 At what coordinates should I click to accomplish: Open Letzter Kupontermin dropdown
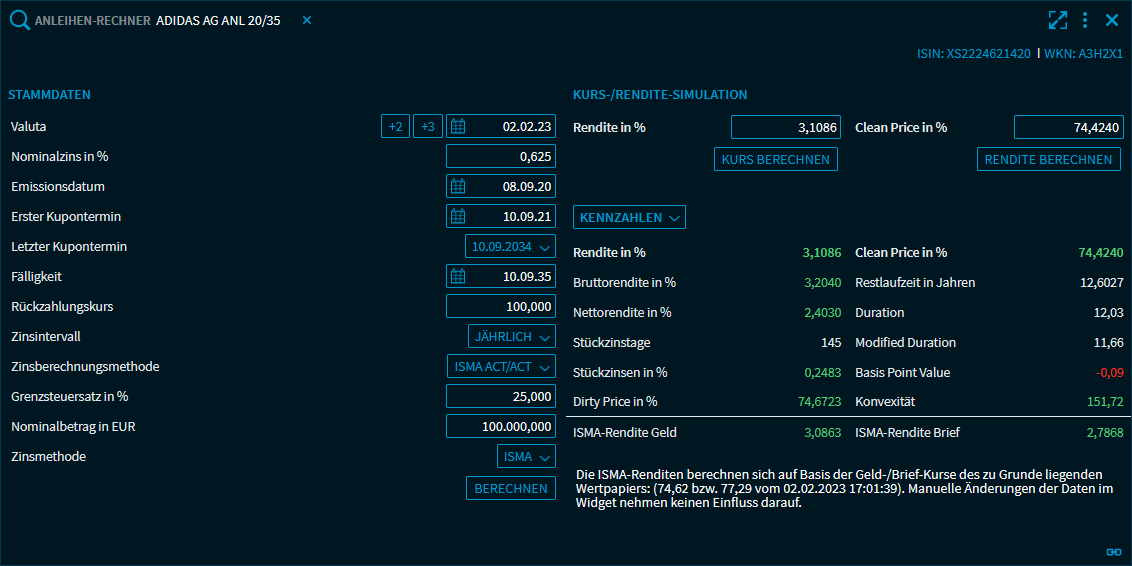(x=510, y=246)
